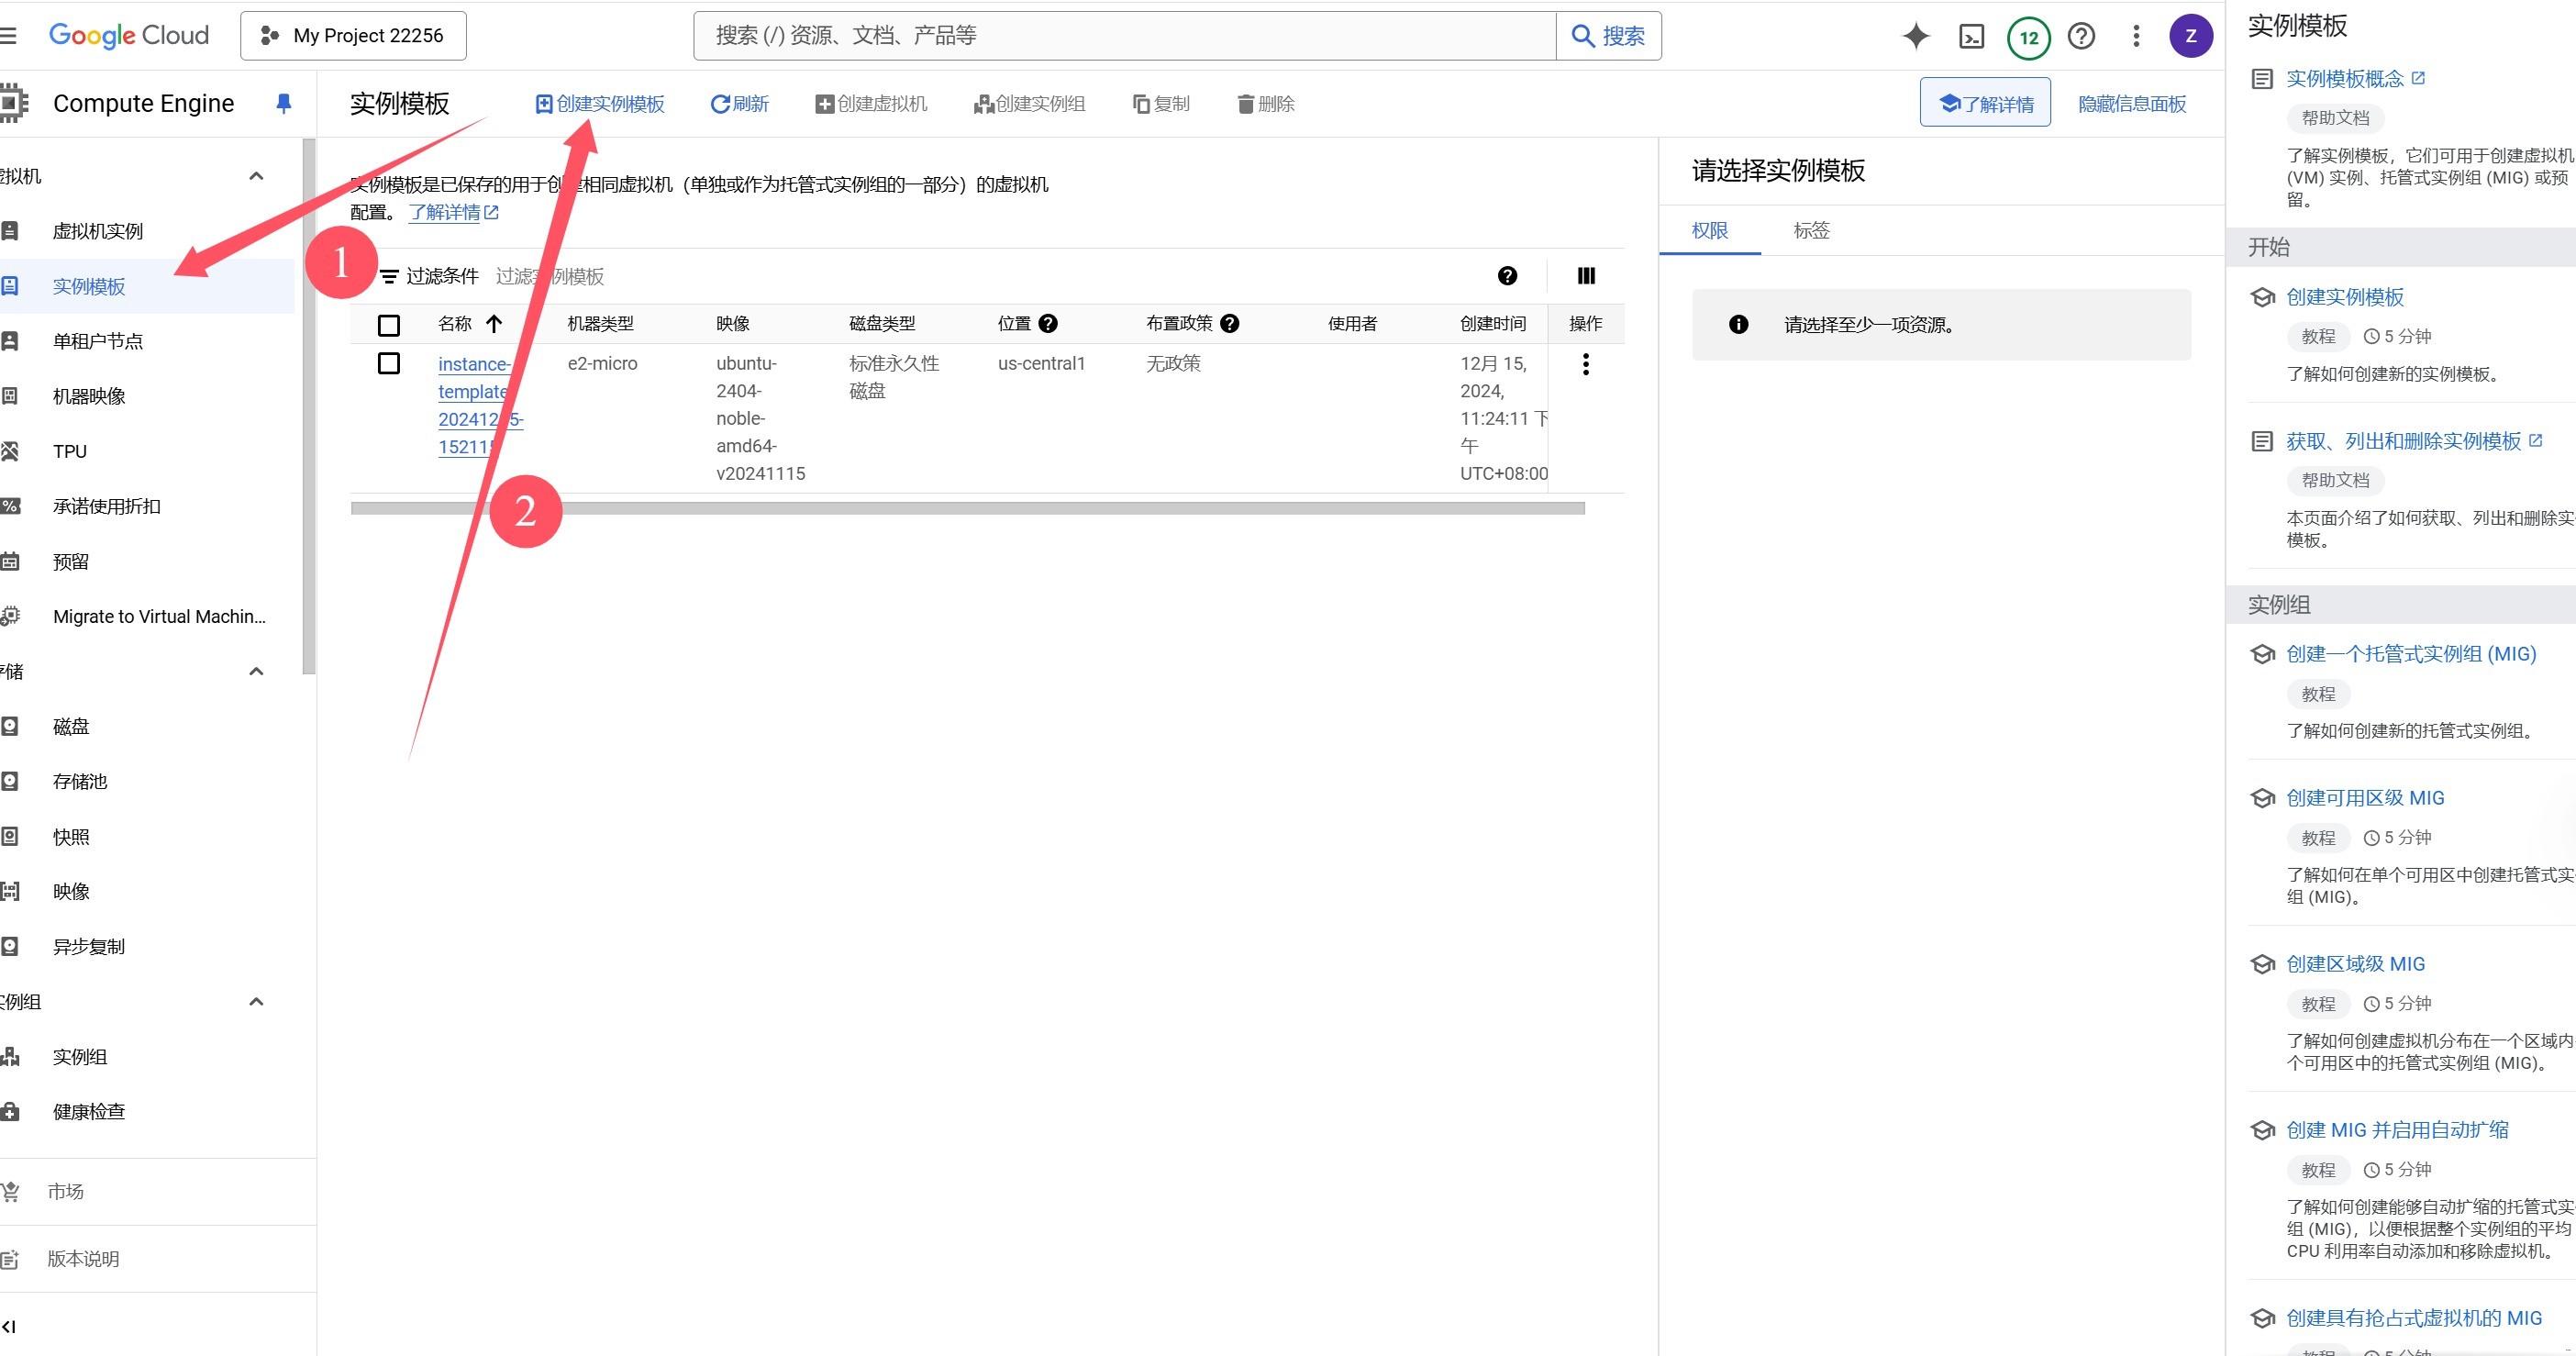
Task: Open the My Project 22256 project selector
Action: click(353, 36)
